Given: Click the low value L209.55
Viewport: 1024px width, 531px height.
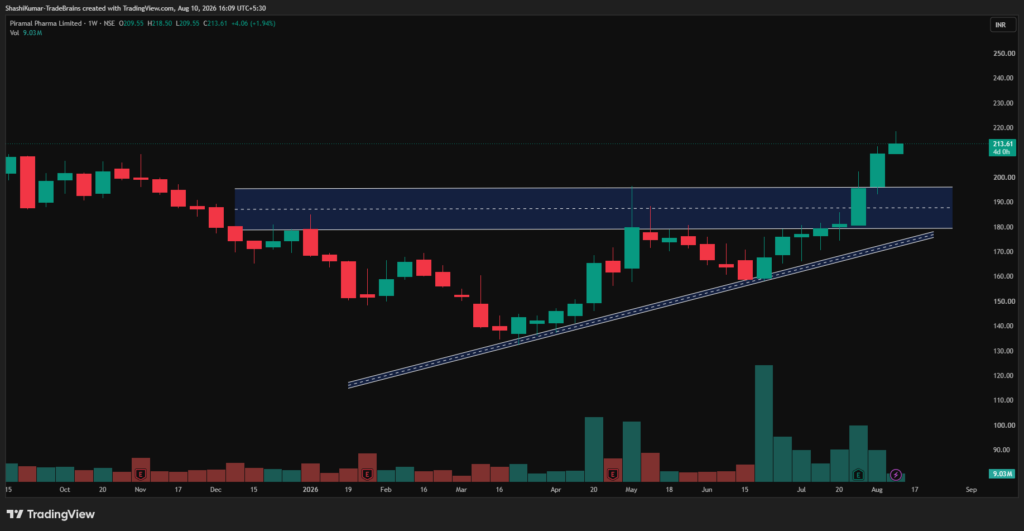Looking at the screenshot, I should (x=188, y=24).
